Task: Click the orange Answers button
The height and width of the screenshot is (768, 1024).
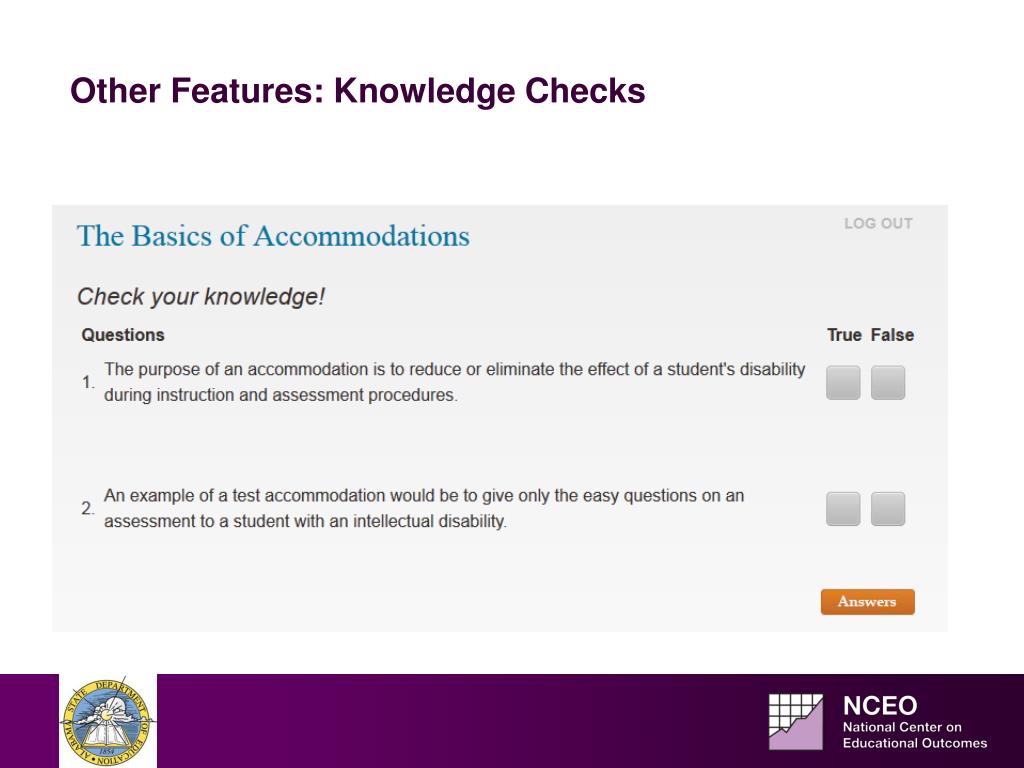Action: 867,601
